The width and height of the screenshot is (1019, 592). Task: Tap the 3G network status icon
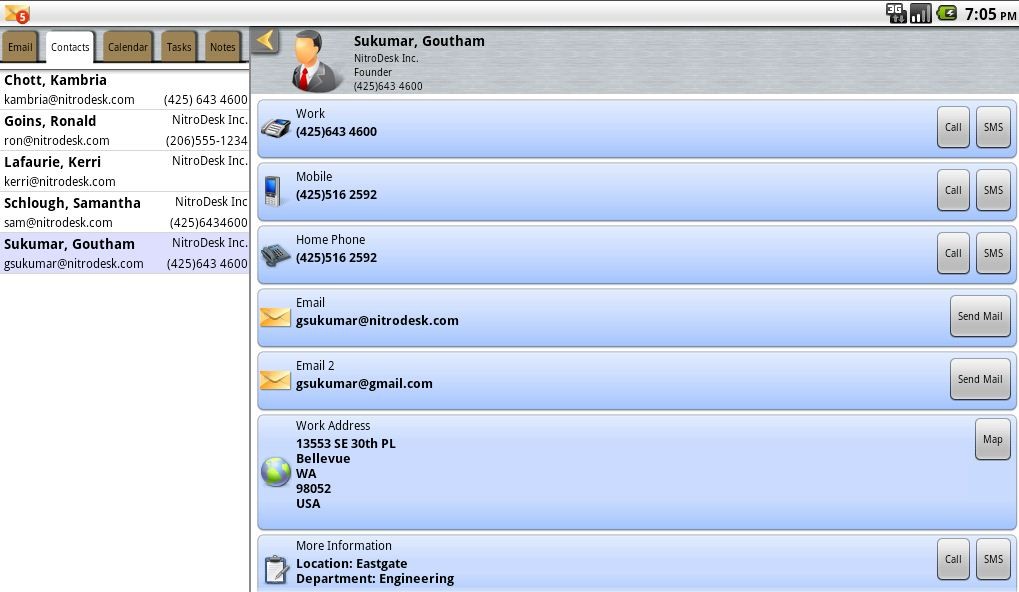pyautogui.click(x=896, y=13)
